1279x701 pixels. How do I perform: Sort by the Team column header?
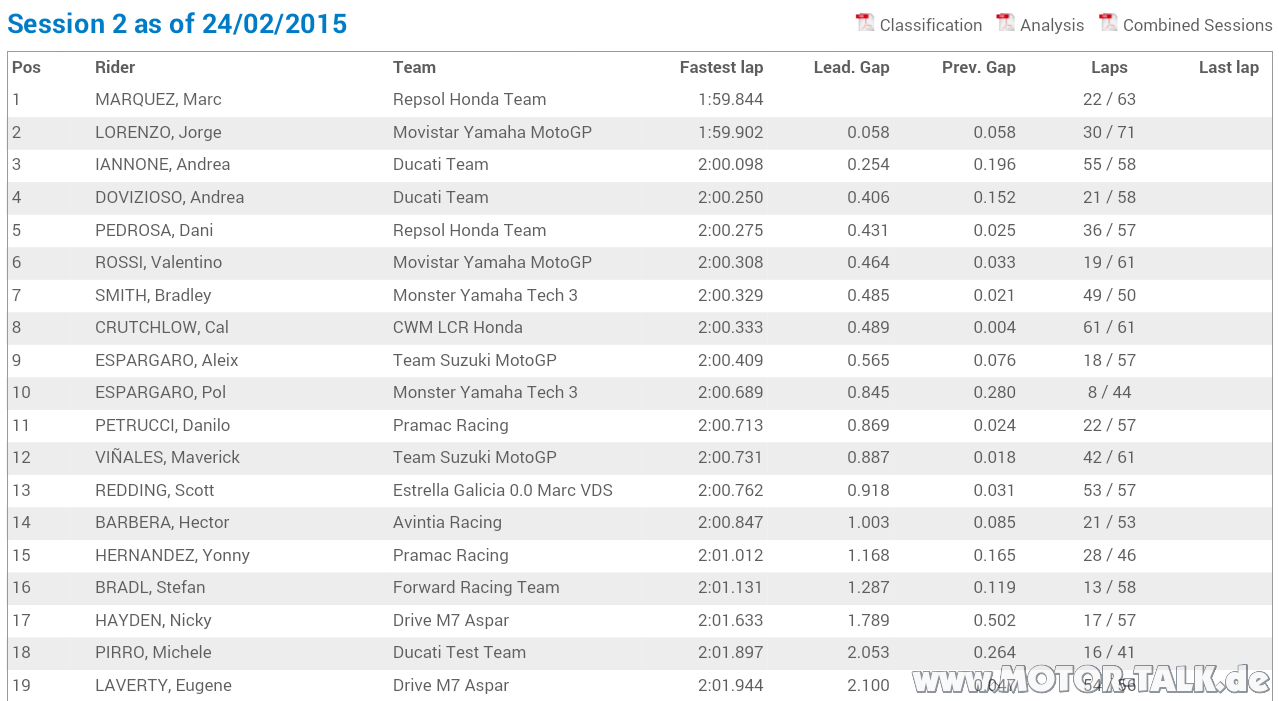point(414,67)
